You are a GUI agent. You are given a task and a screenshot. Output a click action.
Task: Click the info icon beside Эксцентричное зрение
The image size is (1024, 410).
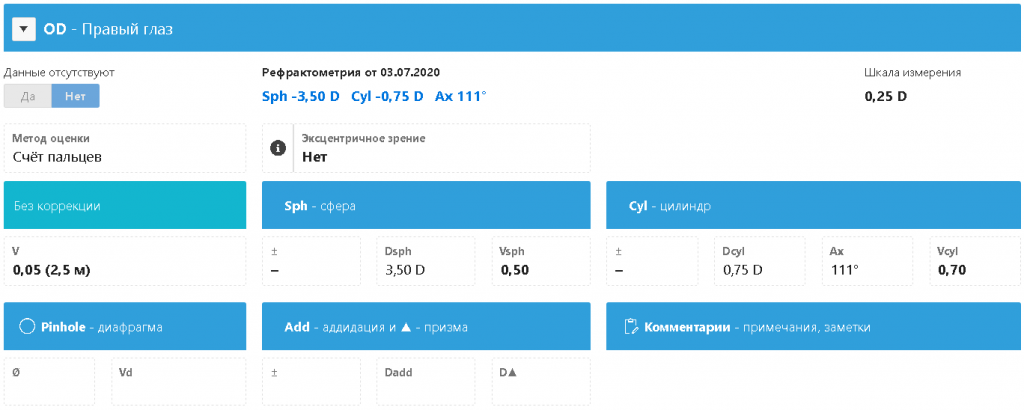[x=278, y=148]
